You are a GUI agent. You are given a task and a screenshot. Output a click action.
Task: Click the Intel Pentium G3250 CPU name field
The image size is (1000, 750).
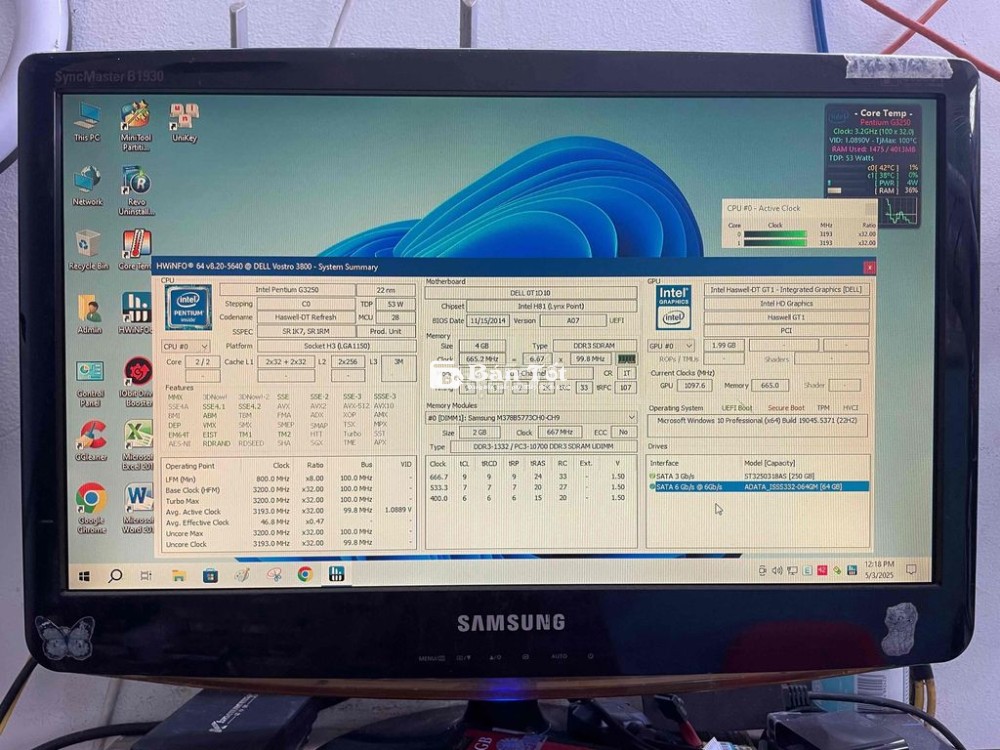point(287,290)
